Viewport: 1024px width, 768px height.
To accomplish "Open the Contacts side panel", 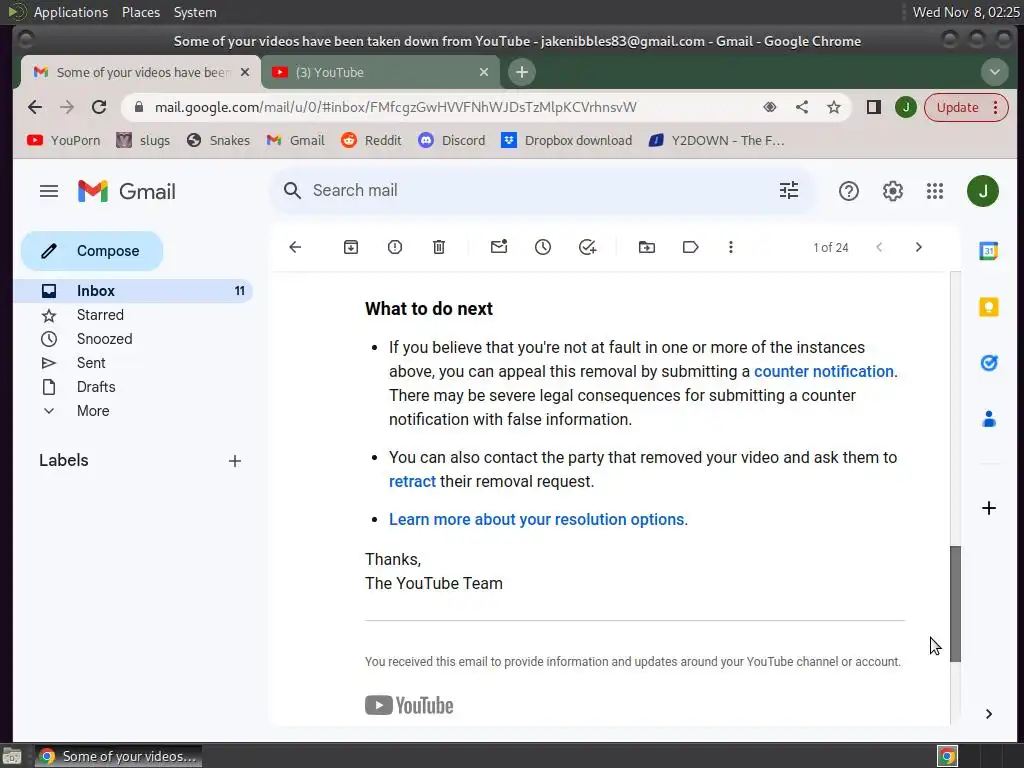I will pos(989,419).
